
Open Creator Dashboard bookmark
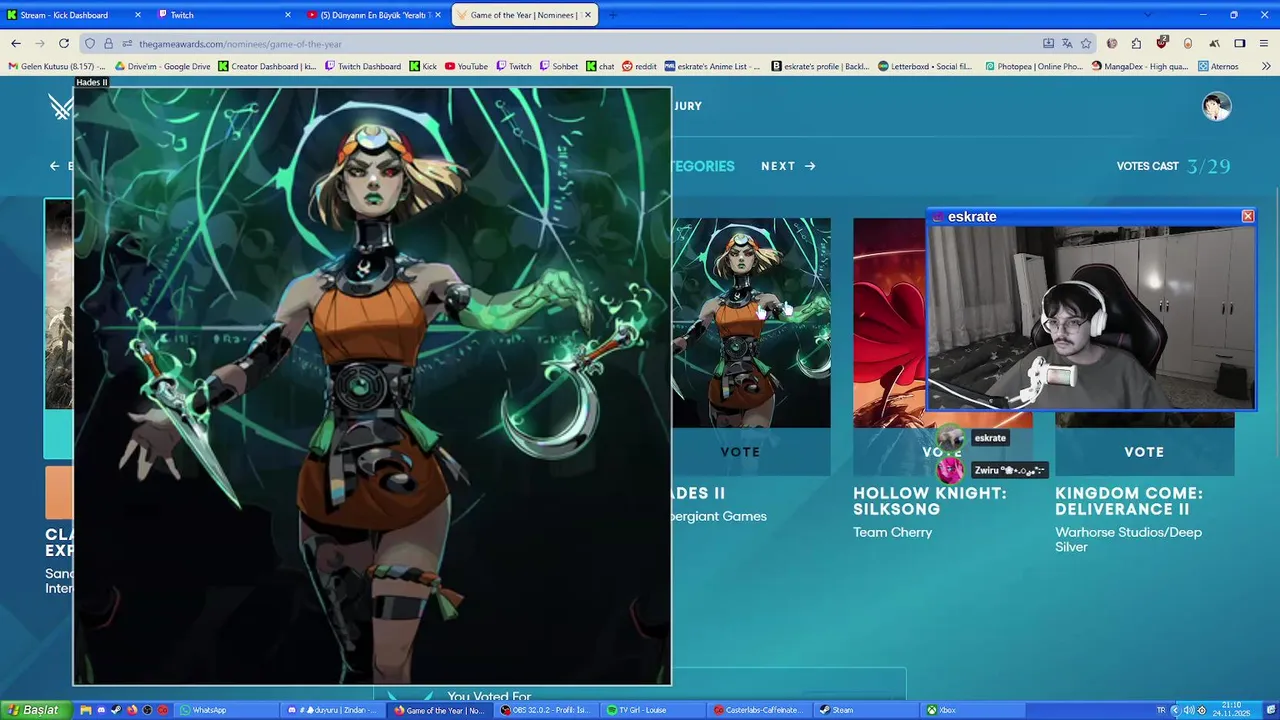coord(267,66)
